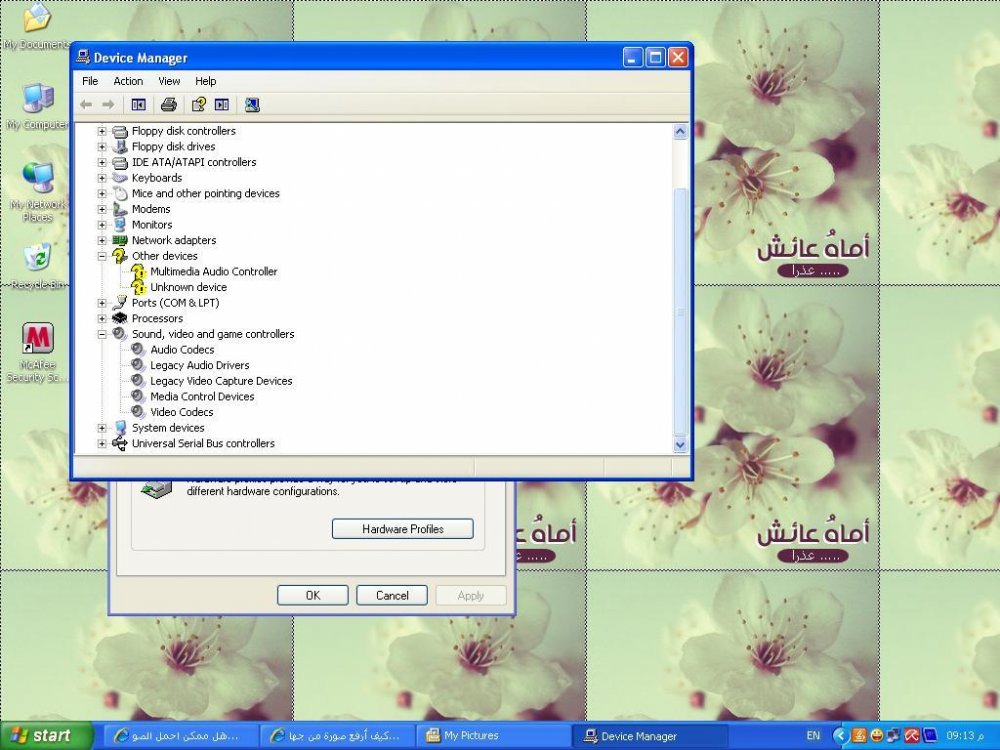Select the "Sound, video and game controllers" label
The width and height of the screenshot is (1000, 750).
point(213,334)
